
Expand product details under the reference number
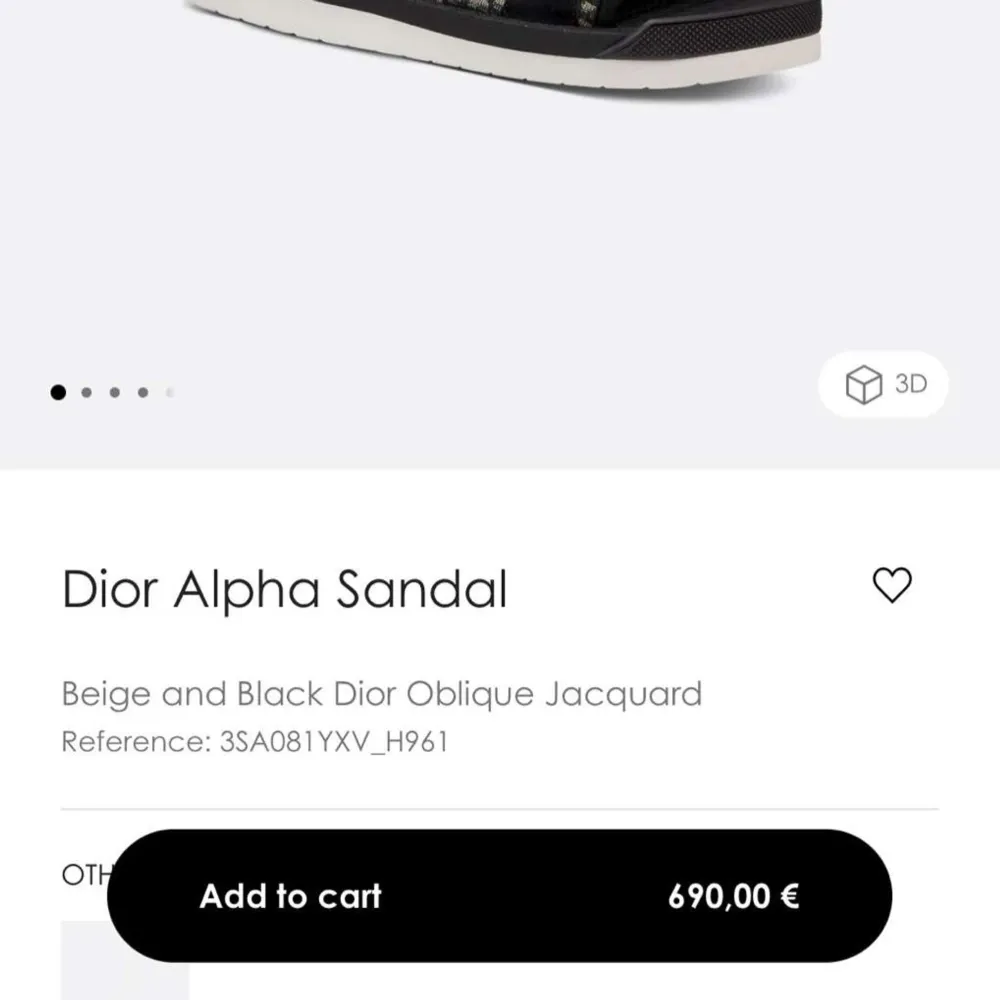(255, 742)
